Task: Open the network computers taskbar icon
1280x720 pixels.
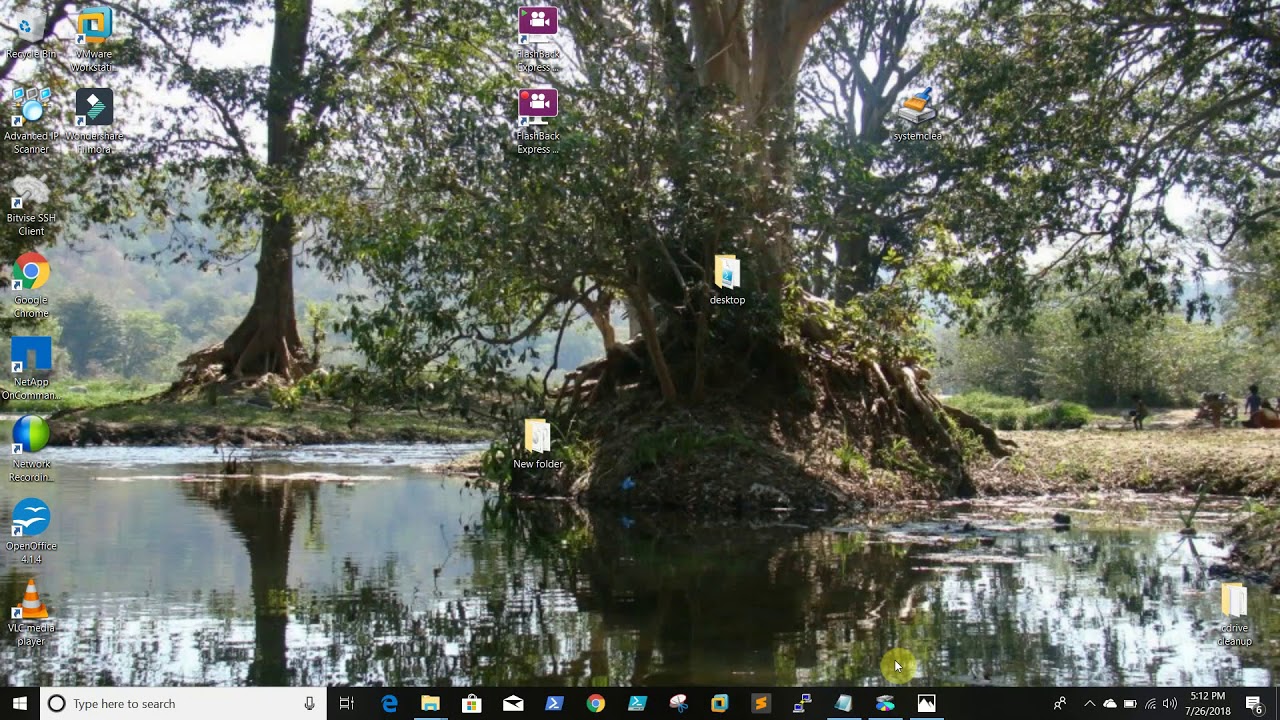Action: pos(802,704)
